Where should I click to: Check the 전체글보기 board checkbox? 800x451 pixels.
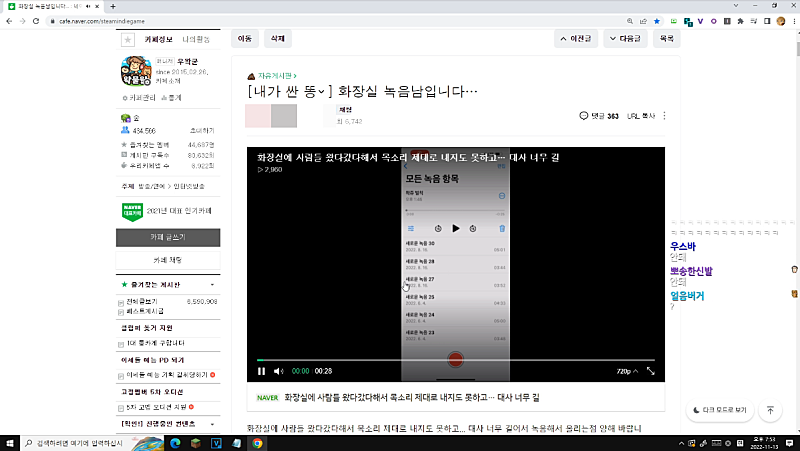pos(122,301)
